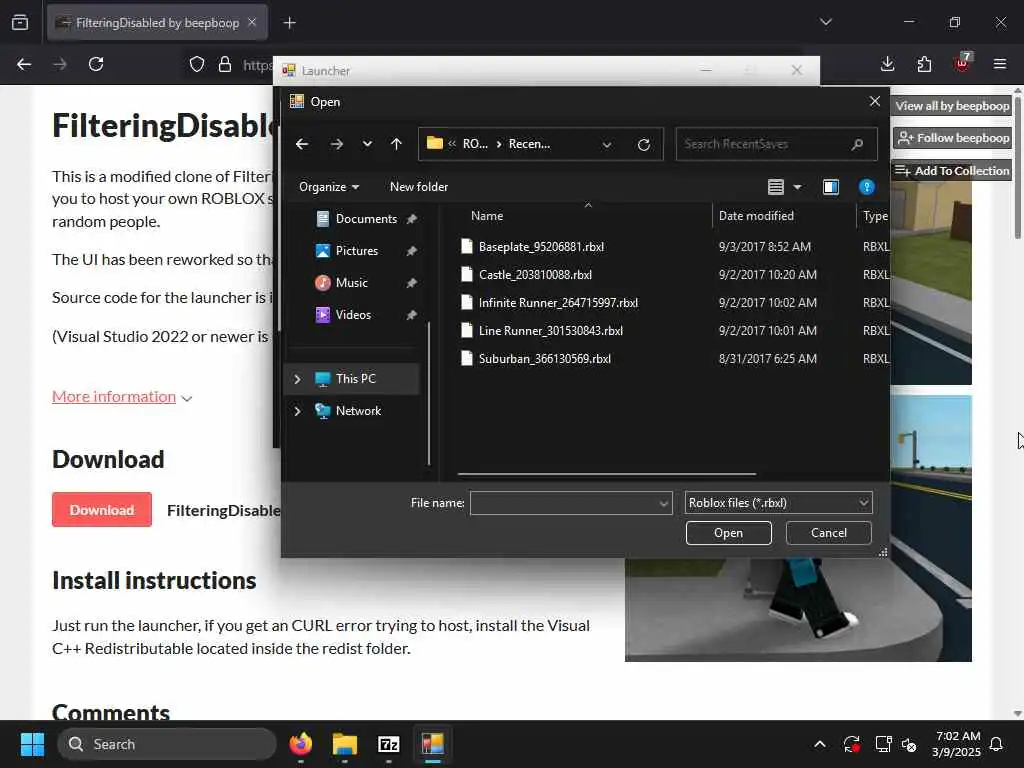
Task: Open notification bell in taskbar
Action: [x=996, y=744]
